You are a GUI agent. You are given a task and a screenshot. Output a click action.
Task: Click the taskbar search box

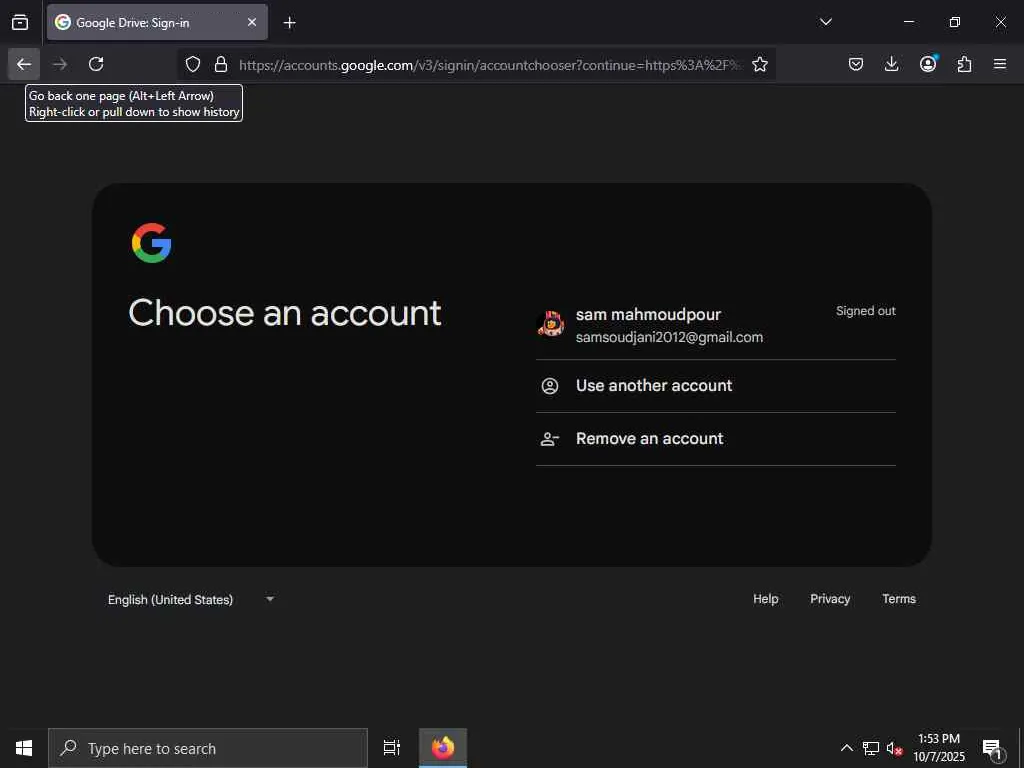coord(208,748)
